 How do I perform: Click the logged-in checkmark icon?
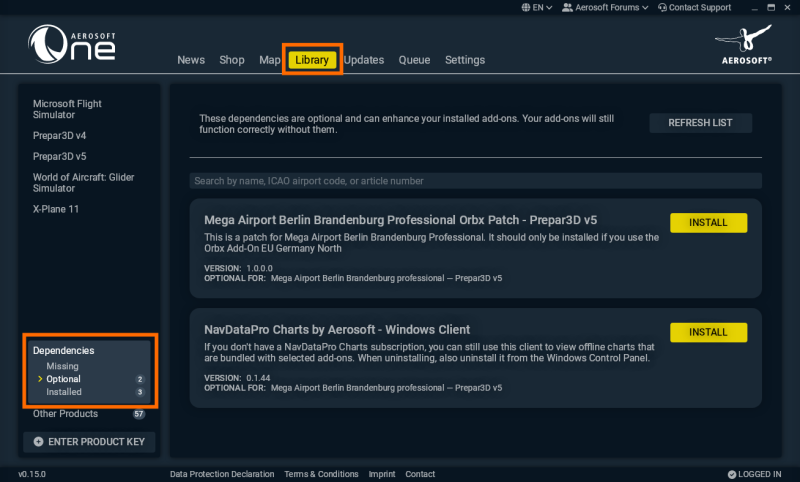point(732,474)
